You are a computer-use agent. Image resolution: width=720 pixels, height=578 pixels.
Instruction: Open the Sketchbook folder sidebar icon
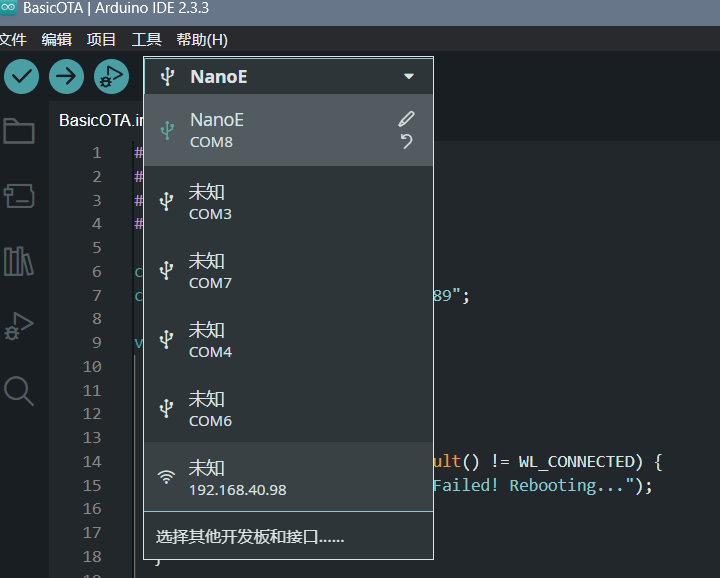[19, 131]
